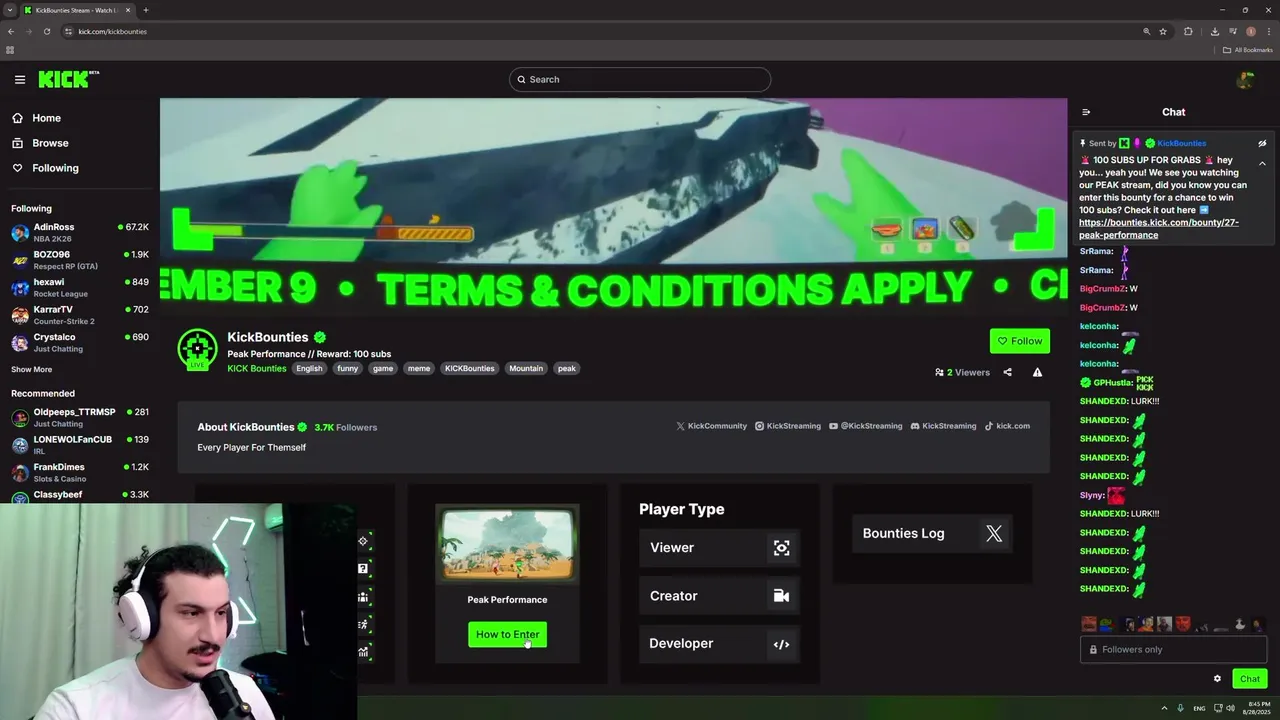Open the hamburger menu beside the Kick logo

coord(20,79)
